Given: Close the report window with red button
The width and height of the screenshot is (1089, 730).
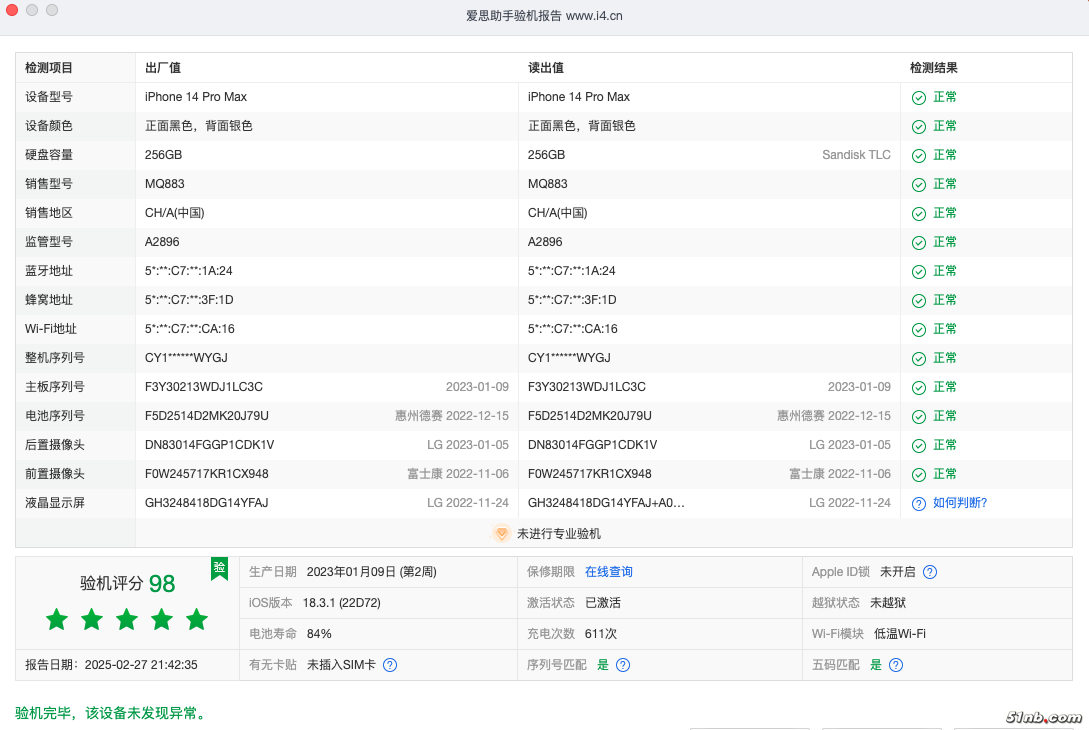Looking at the screenshot, I should pyautogui.click(x=12, y=10).
